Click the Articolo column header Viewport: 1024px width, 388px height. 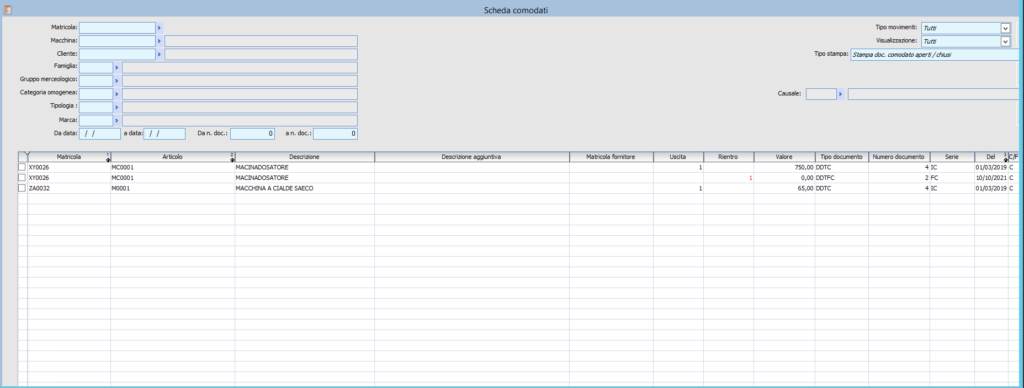(x=172, y=157)
